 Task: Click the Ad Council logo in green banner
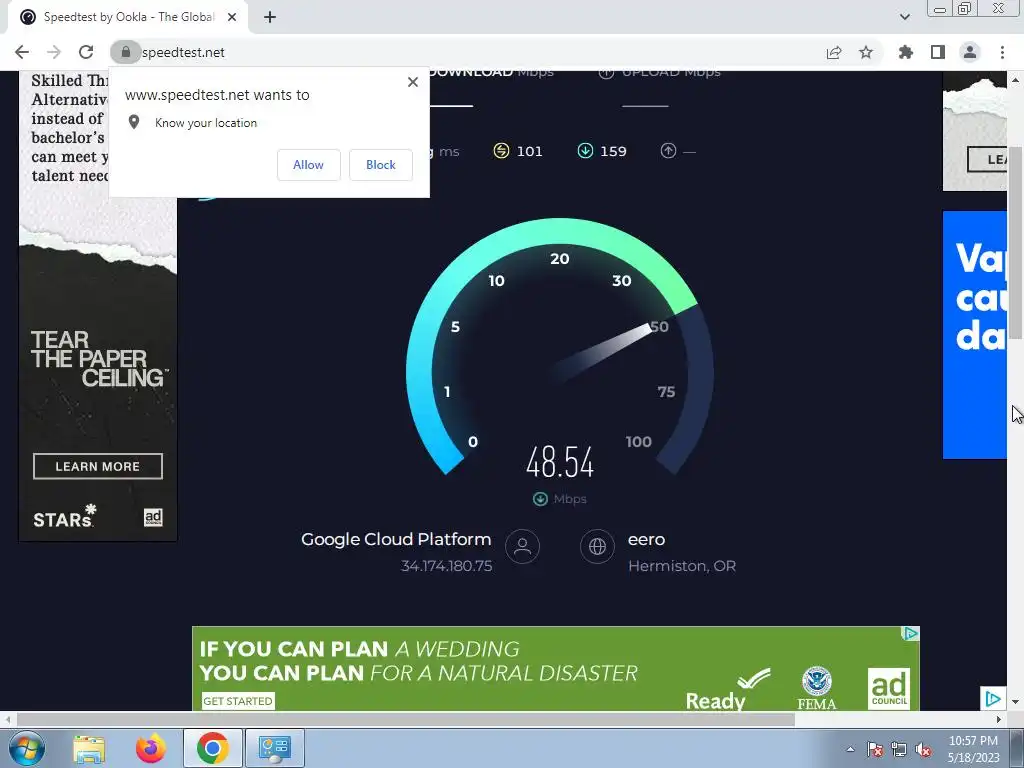[x=889, y=688]
